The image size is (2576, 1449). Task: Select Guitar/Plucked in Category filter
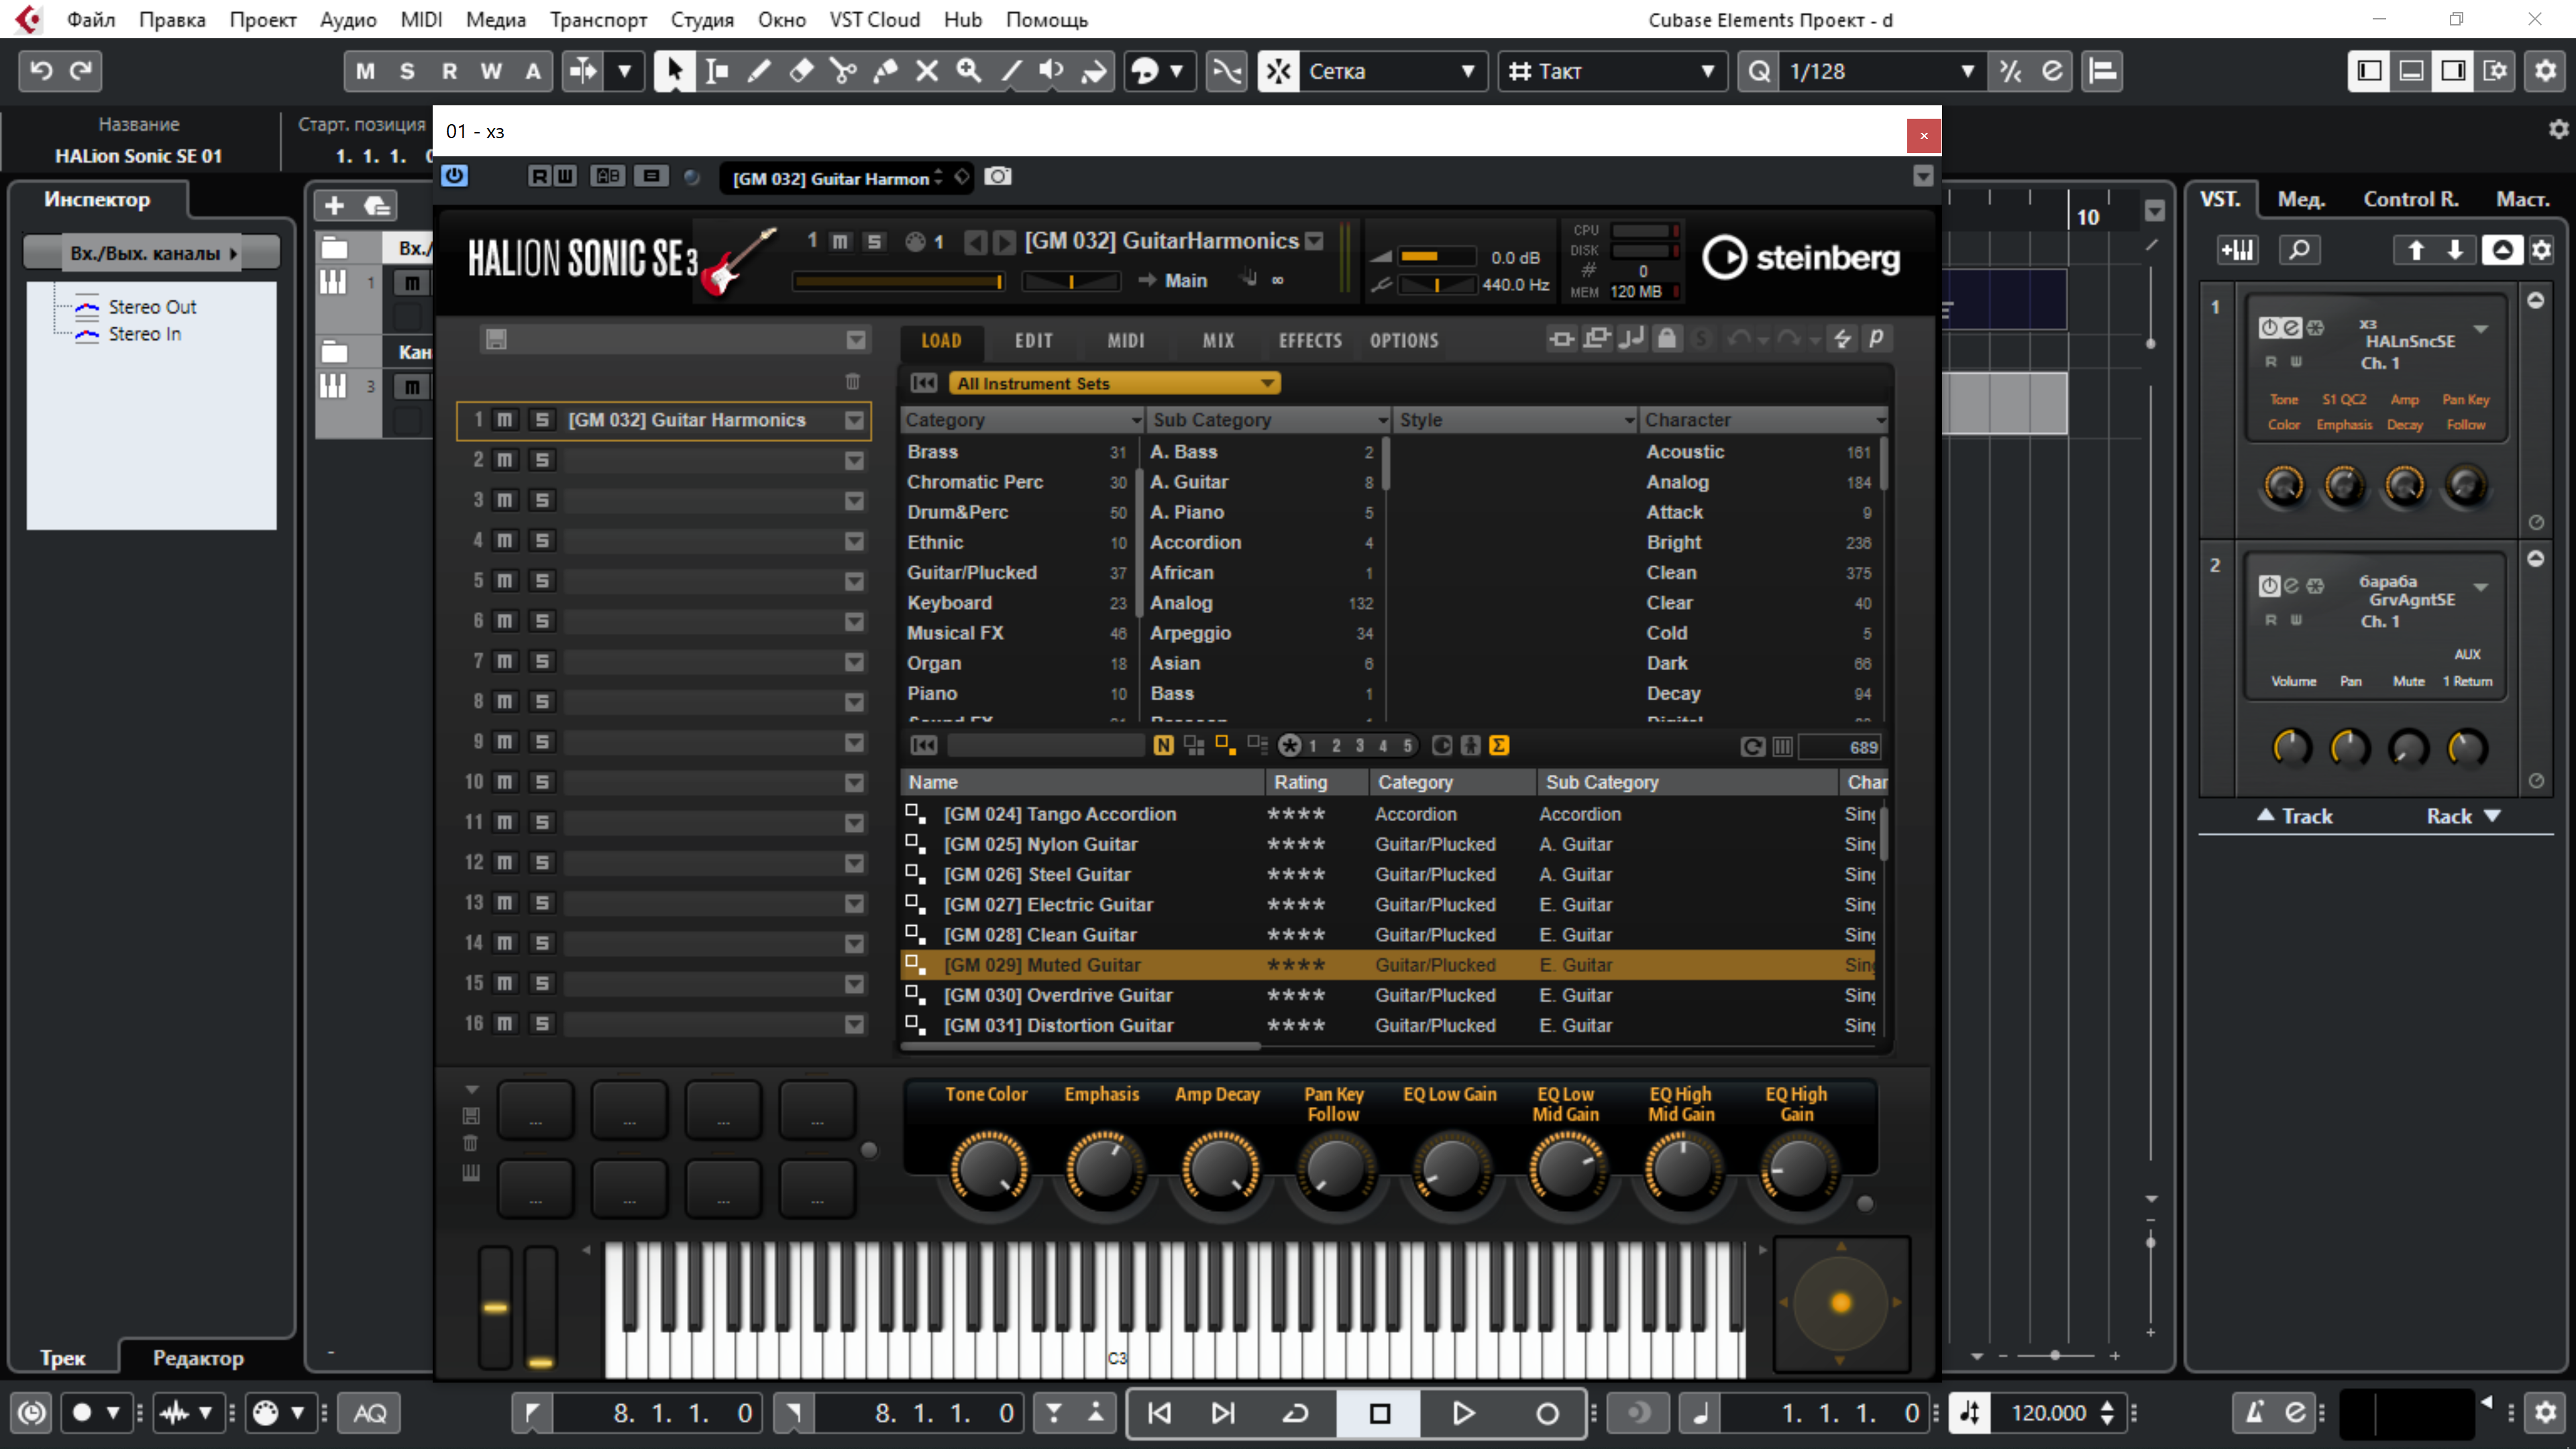coord(971,572)
